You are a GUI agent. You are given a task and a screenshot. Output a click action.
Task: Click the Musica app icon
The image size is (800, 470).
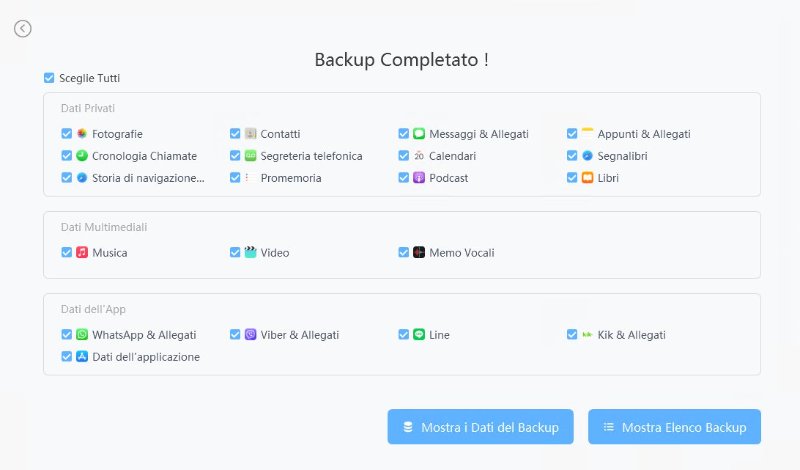(x=82, y=253)
